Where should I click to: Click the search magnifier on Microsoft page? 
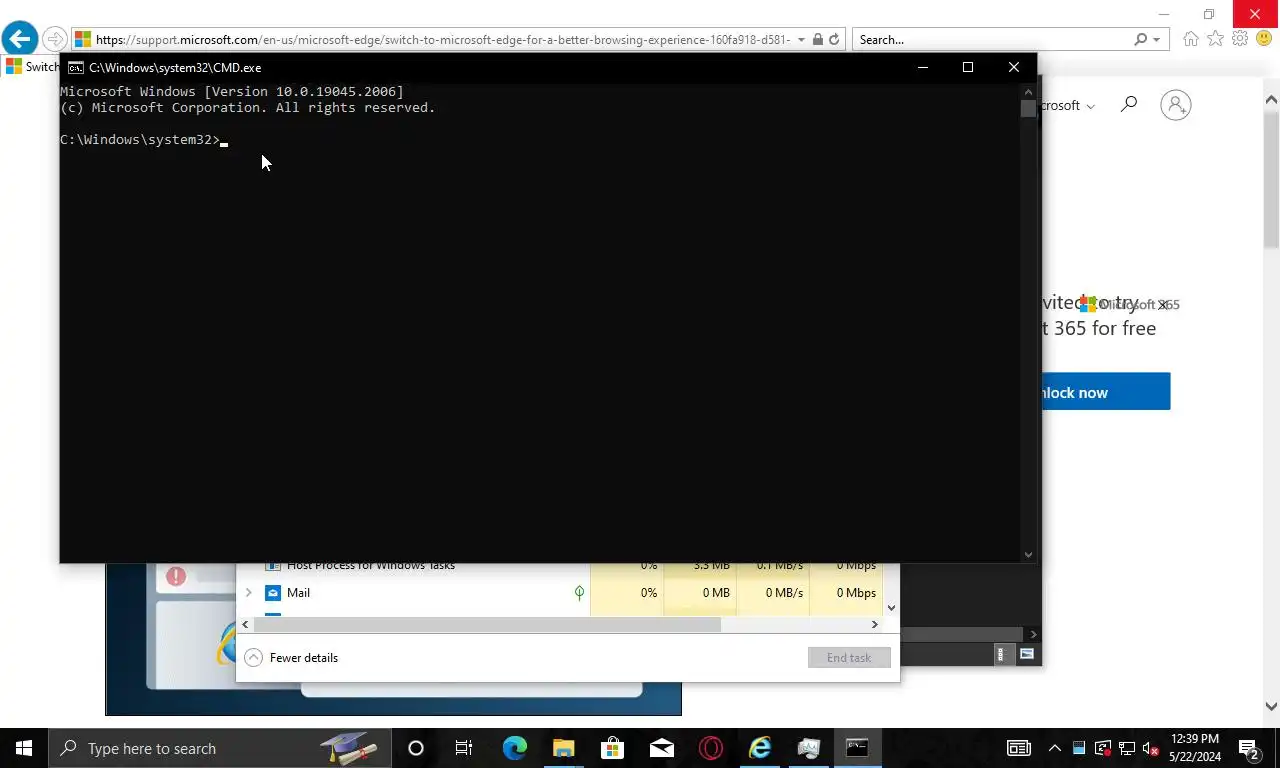point(1129,104)
